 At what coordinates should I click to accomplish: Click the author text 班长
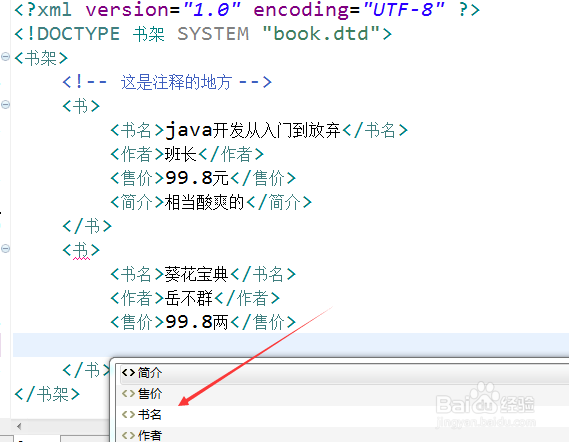[x=181, y=154]
